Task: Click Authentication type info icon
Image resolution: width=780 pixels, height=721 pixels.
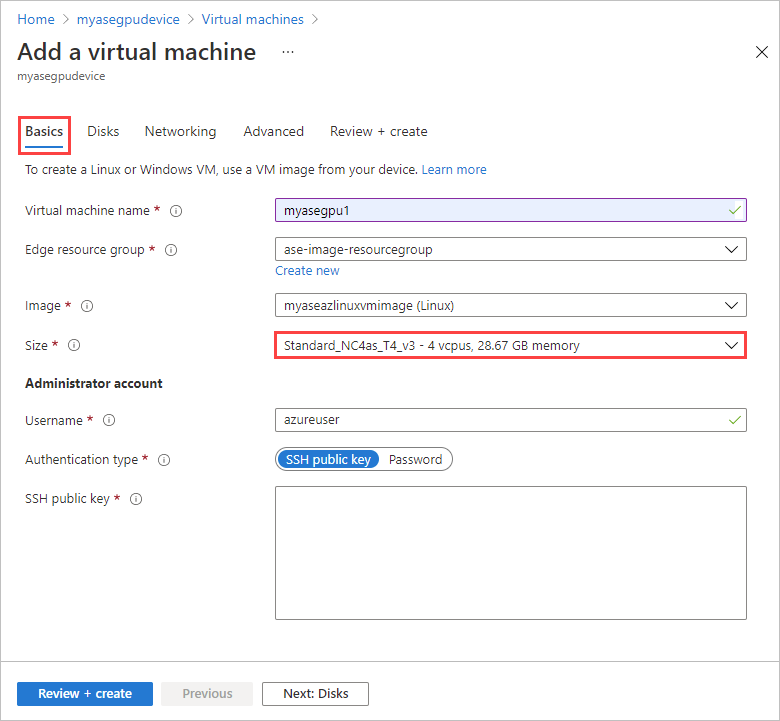Action: 164,460
